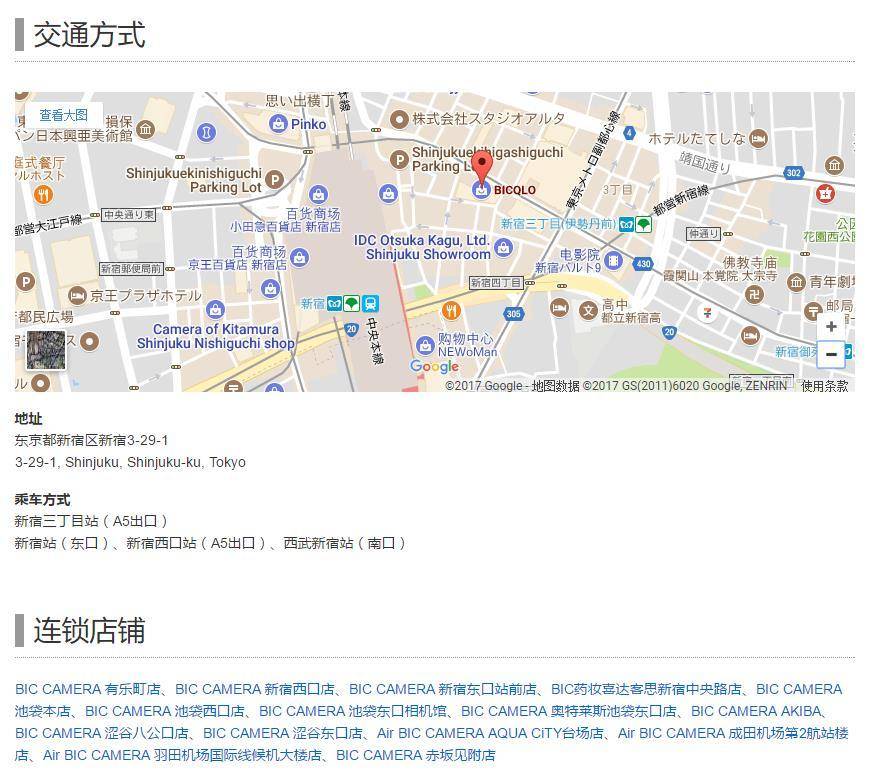Click the Pinko shop icon on the map
871x774 pixels.
[278, 123]
